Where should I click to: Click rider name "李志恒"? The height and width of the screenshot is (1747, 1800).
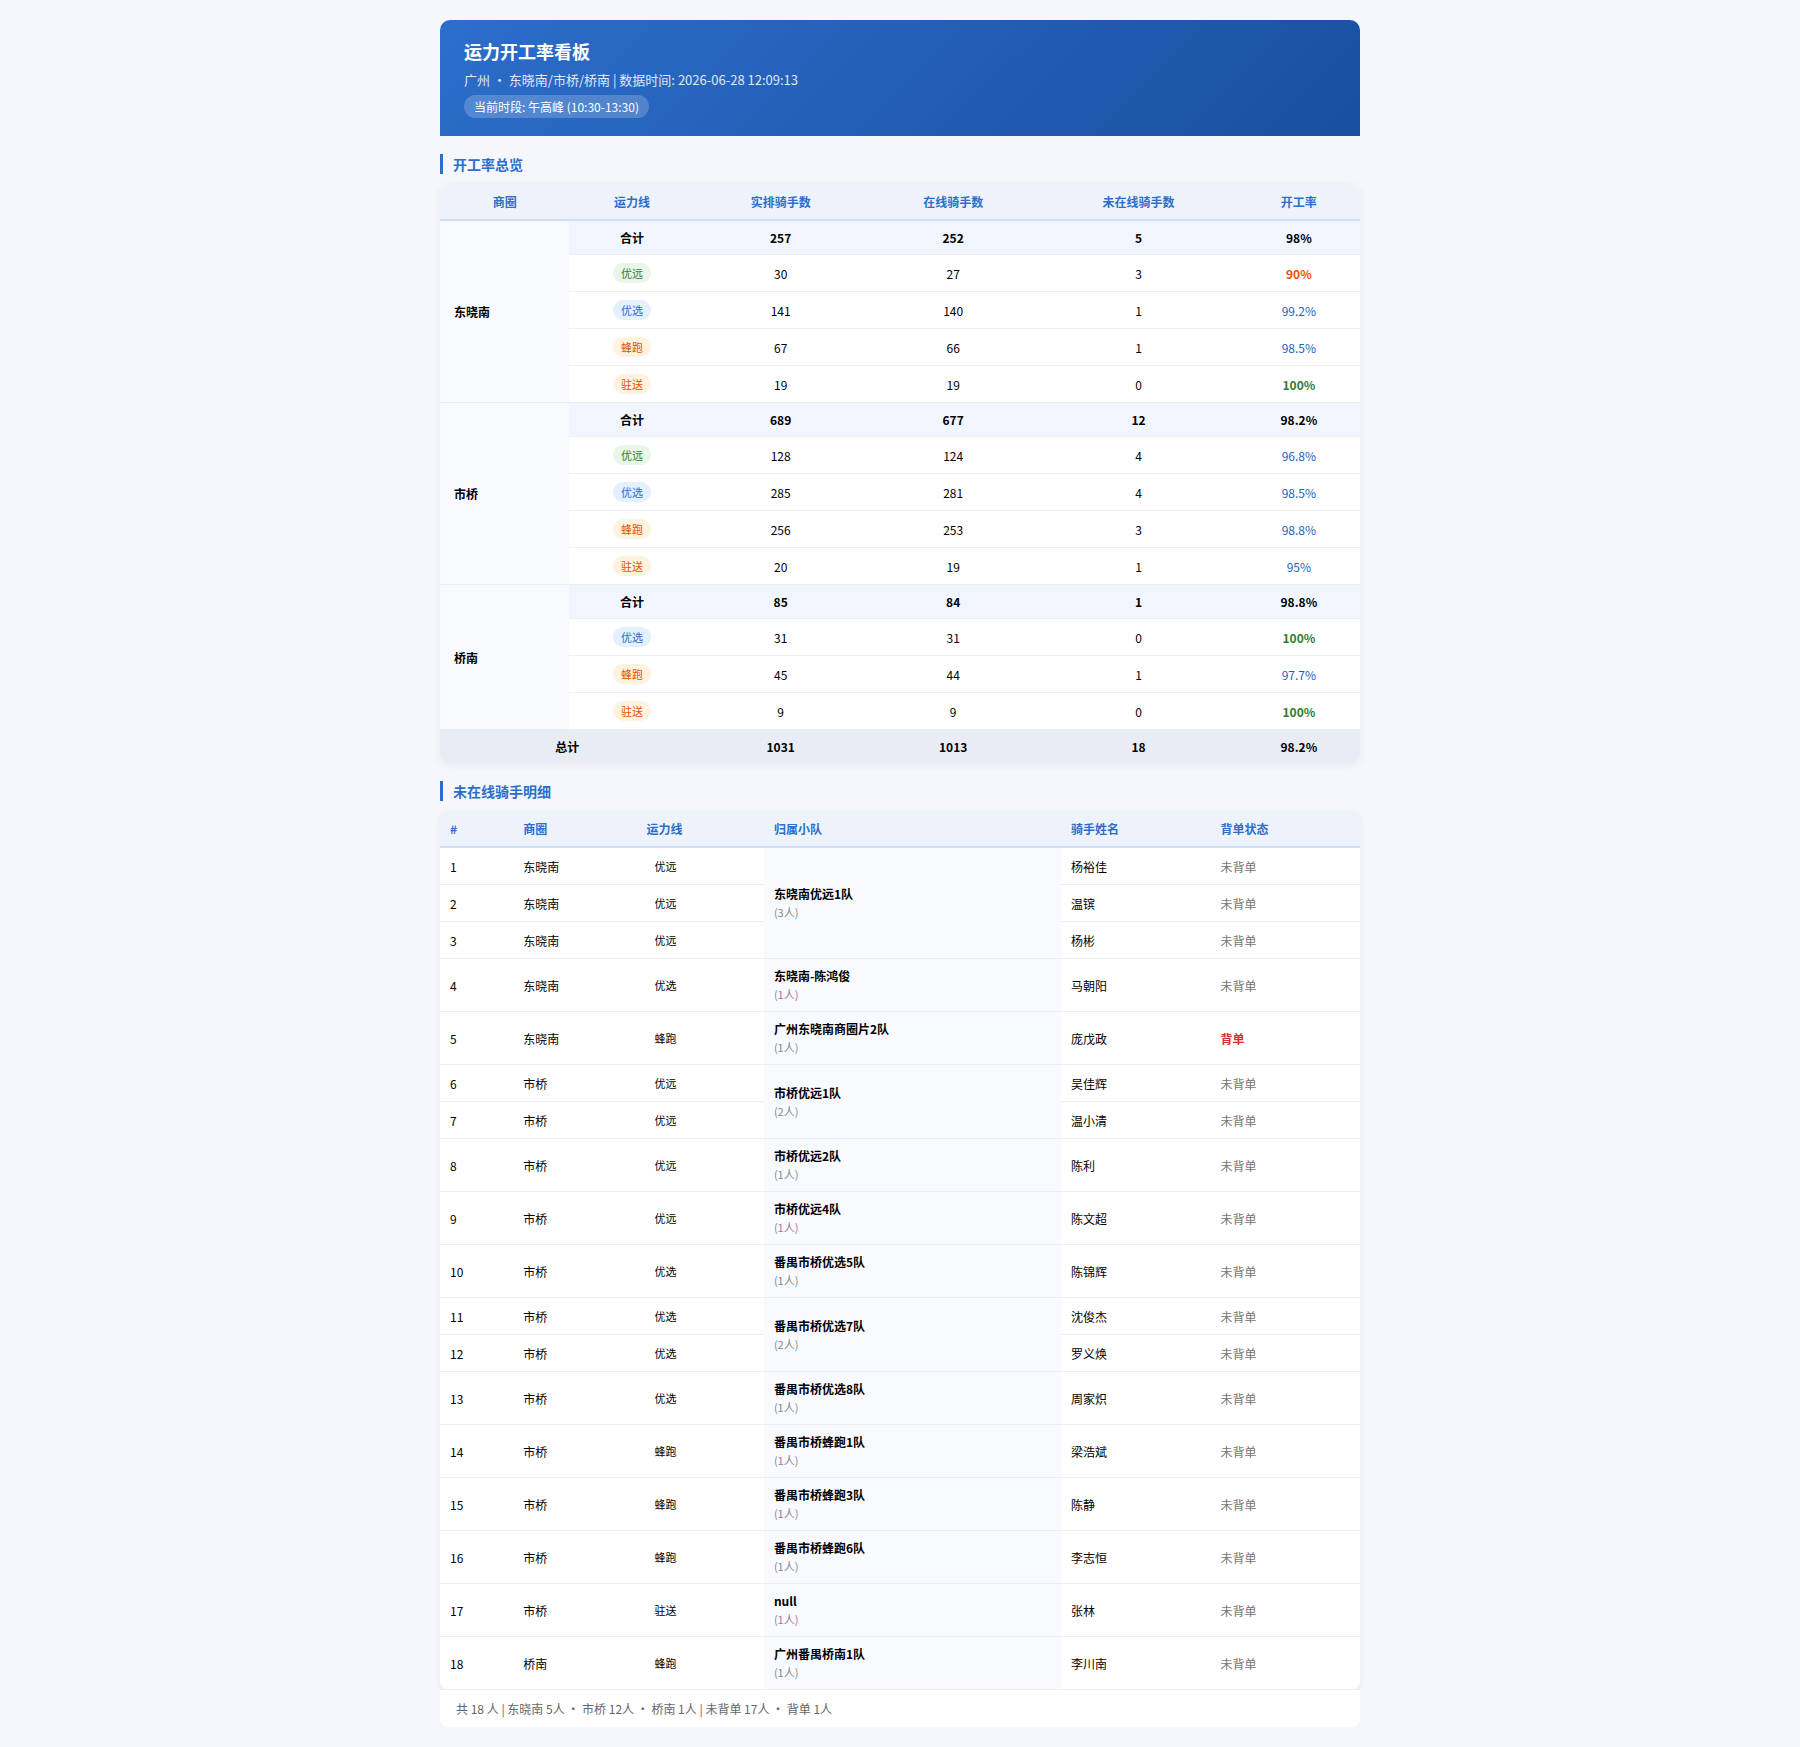click(1089, 1558)
